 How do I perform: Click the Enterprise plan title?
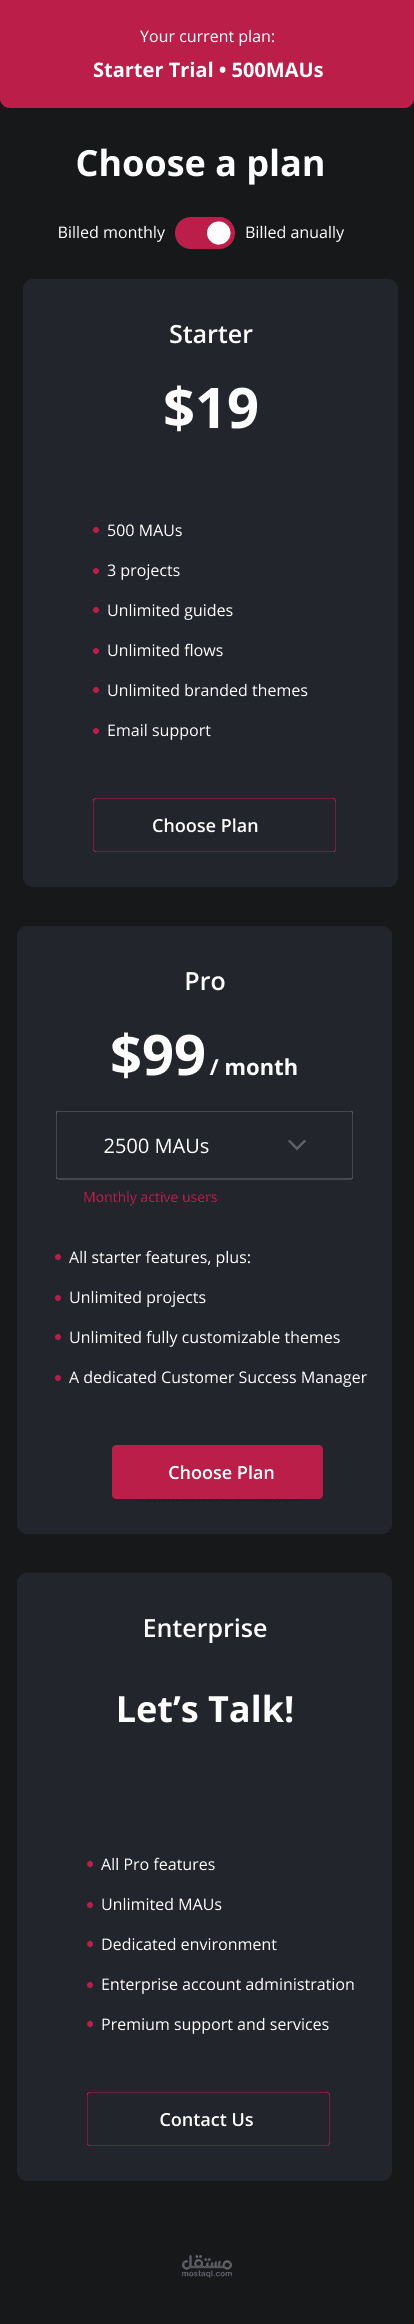pyautogui.click(x=205, y=1628)
